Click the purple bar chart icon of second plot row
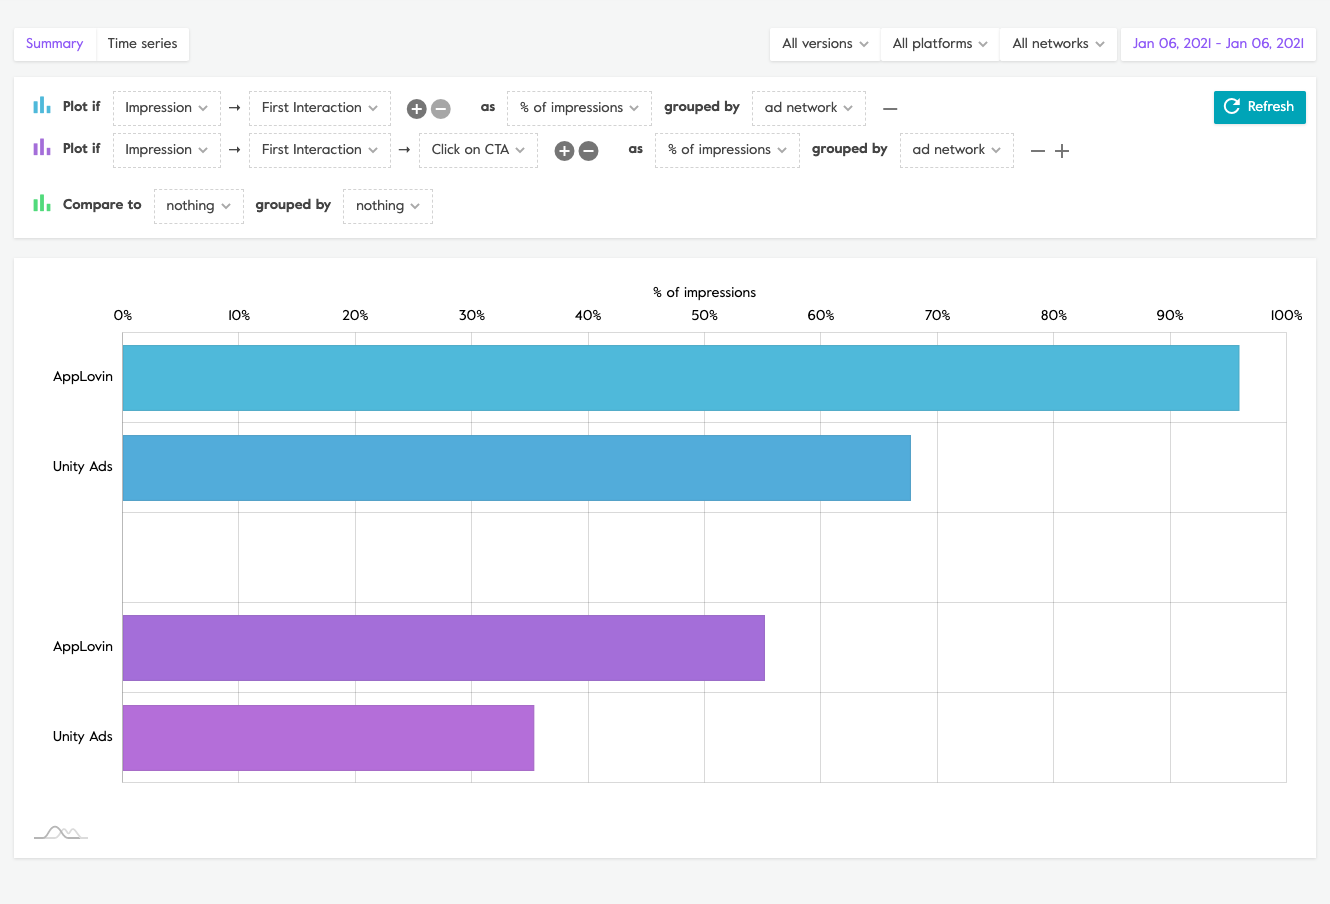 42,147
